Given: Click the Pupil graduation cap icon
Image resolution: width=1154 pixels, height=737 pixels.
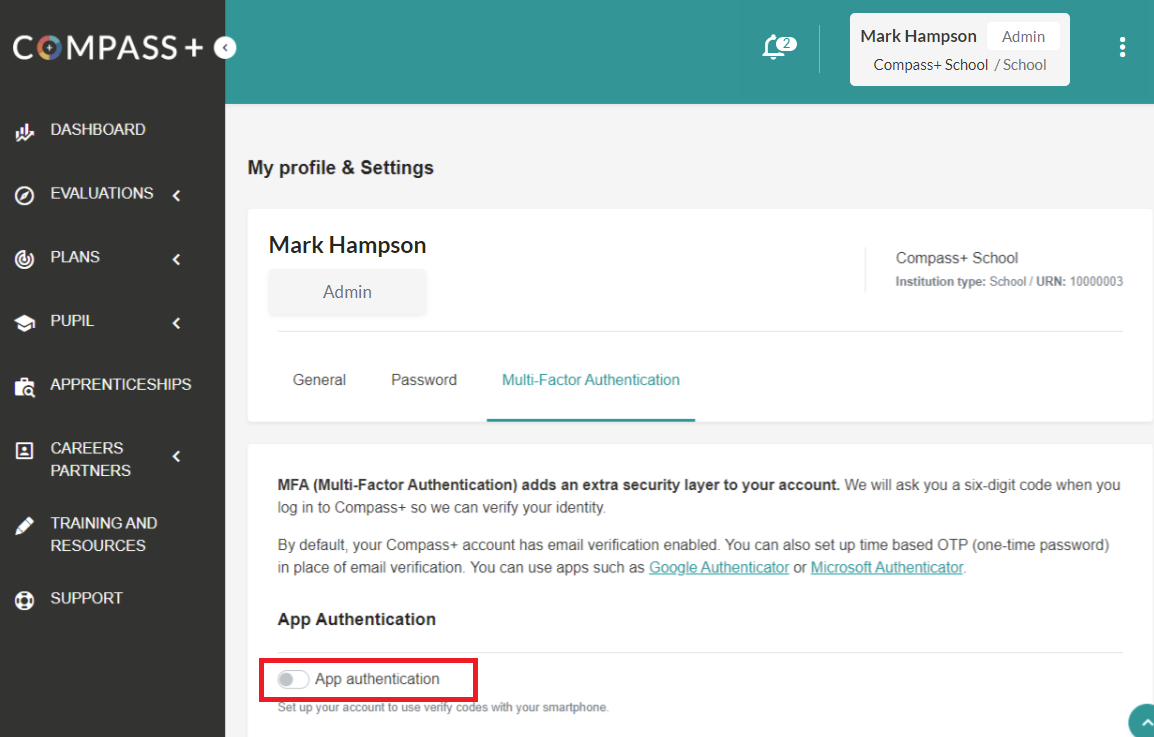Looking at the screenshot, I should (x=24, y=323).
